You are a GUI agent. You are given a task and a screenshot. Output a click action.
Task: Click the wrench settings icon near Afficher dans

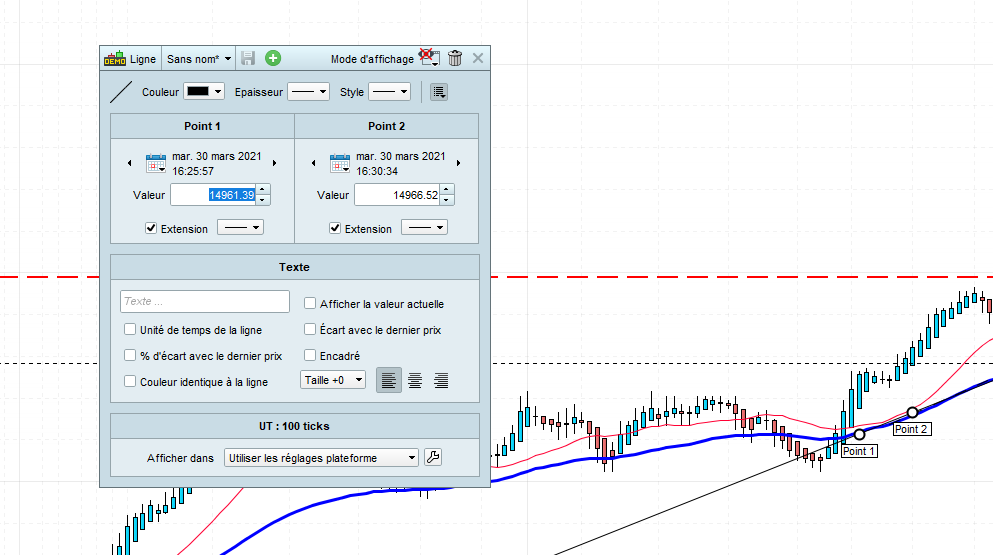click(433, 457)
